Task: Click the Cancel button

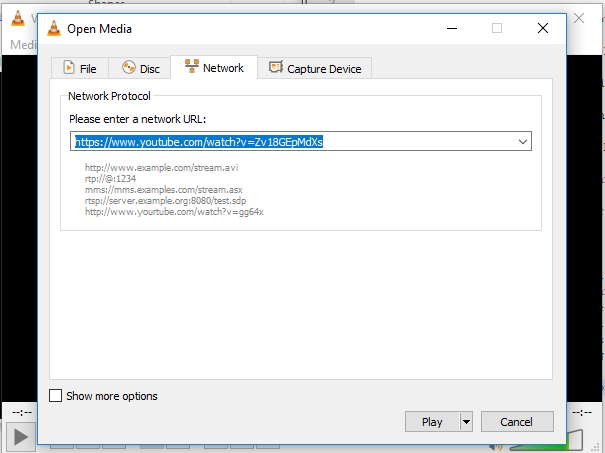Action: coord(517,422)
